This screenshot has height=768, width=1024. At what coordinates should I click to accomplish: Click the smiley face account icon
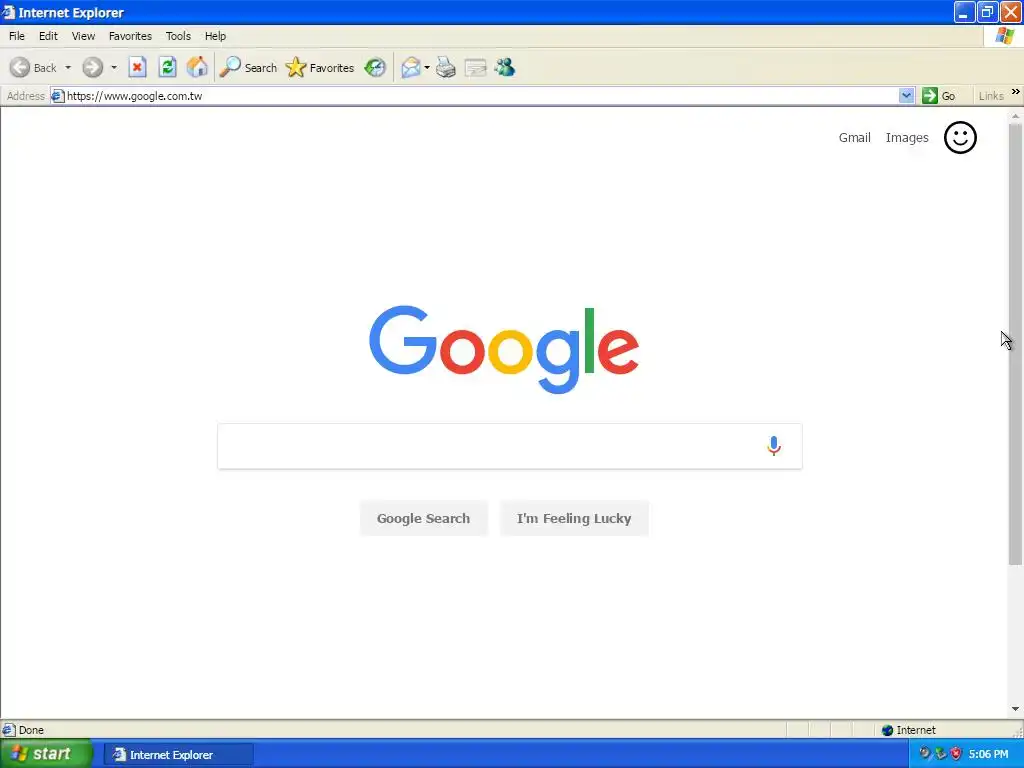[x=960, y=138]
